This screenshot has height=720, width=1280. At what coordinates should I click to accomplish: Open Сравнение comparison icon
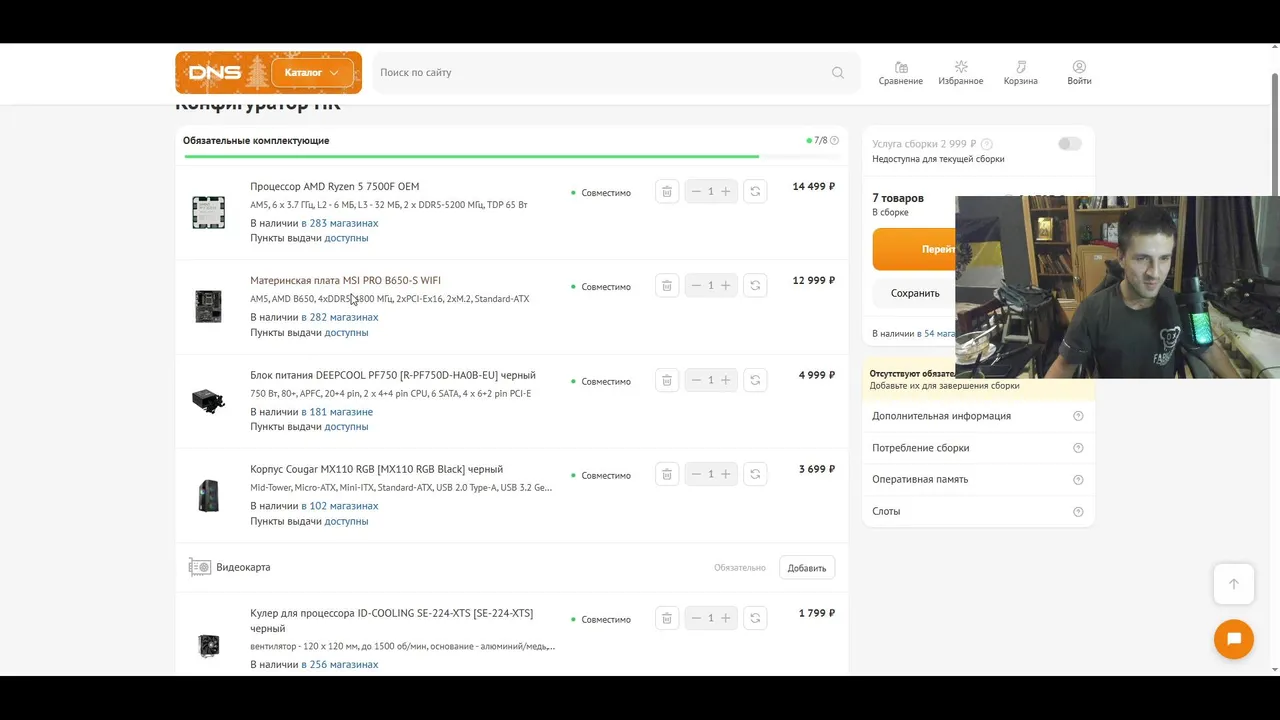click(901, 73)
